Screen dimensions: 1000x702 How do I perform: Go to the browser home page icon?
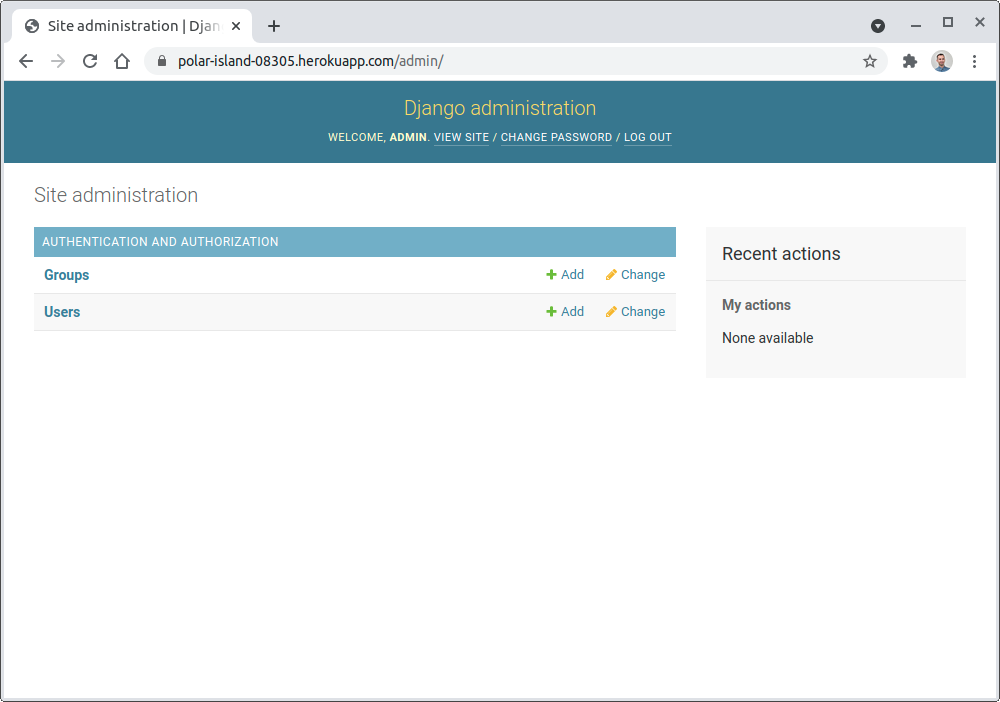point(122,61)
